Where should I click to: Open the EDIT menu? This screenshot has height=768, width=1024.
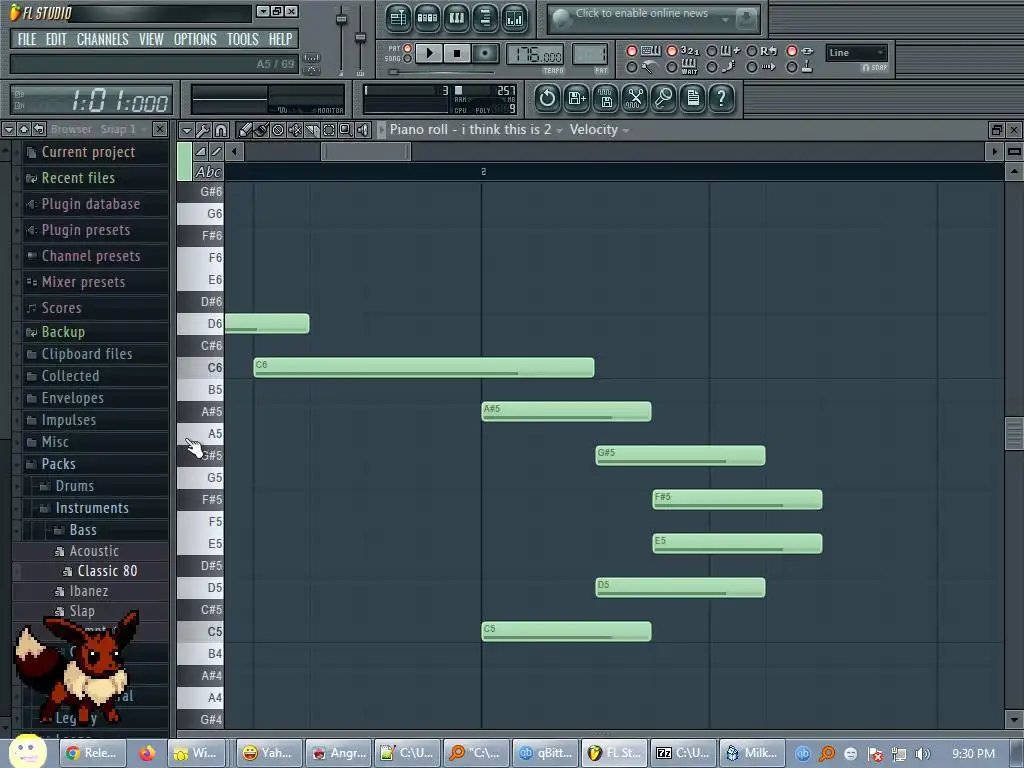click(56, 39)
